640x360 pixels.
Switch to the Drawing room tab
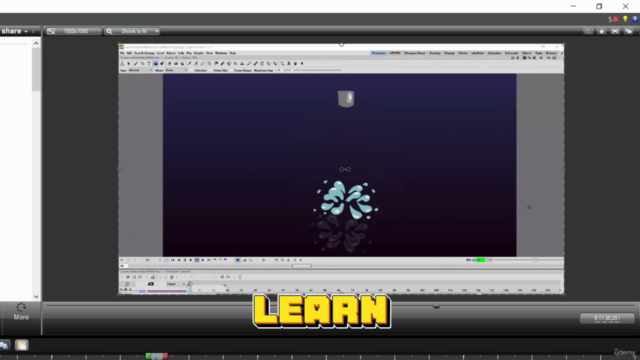click(x=435, y=53)
